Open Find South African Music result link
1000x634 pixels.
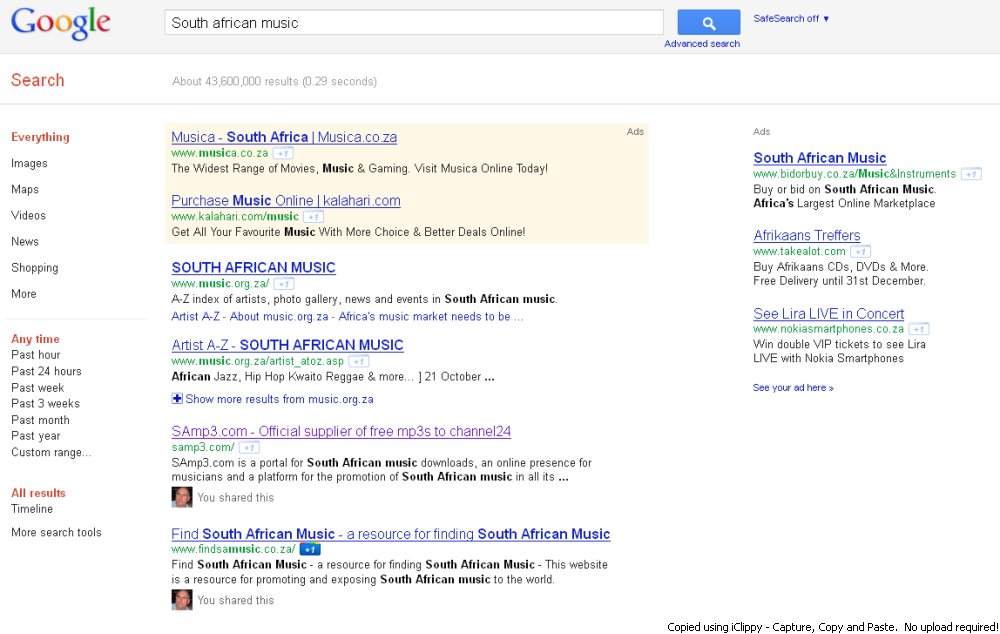click(x=390, y=534)
